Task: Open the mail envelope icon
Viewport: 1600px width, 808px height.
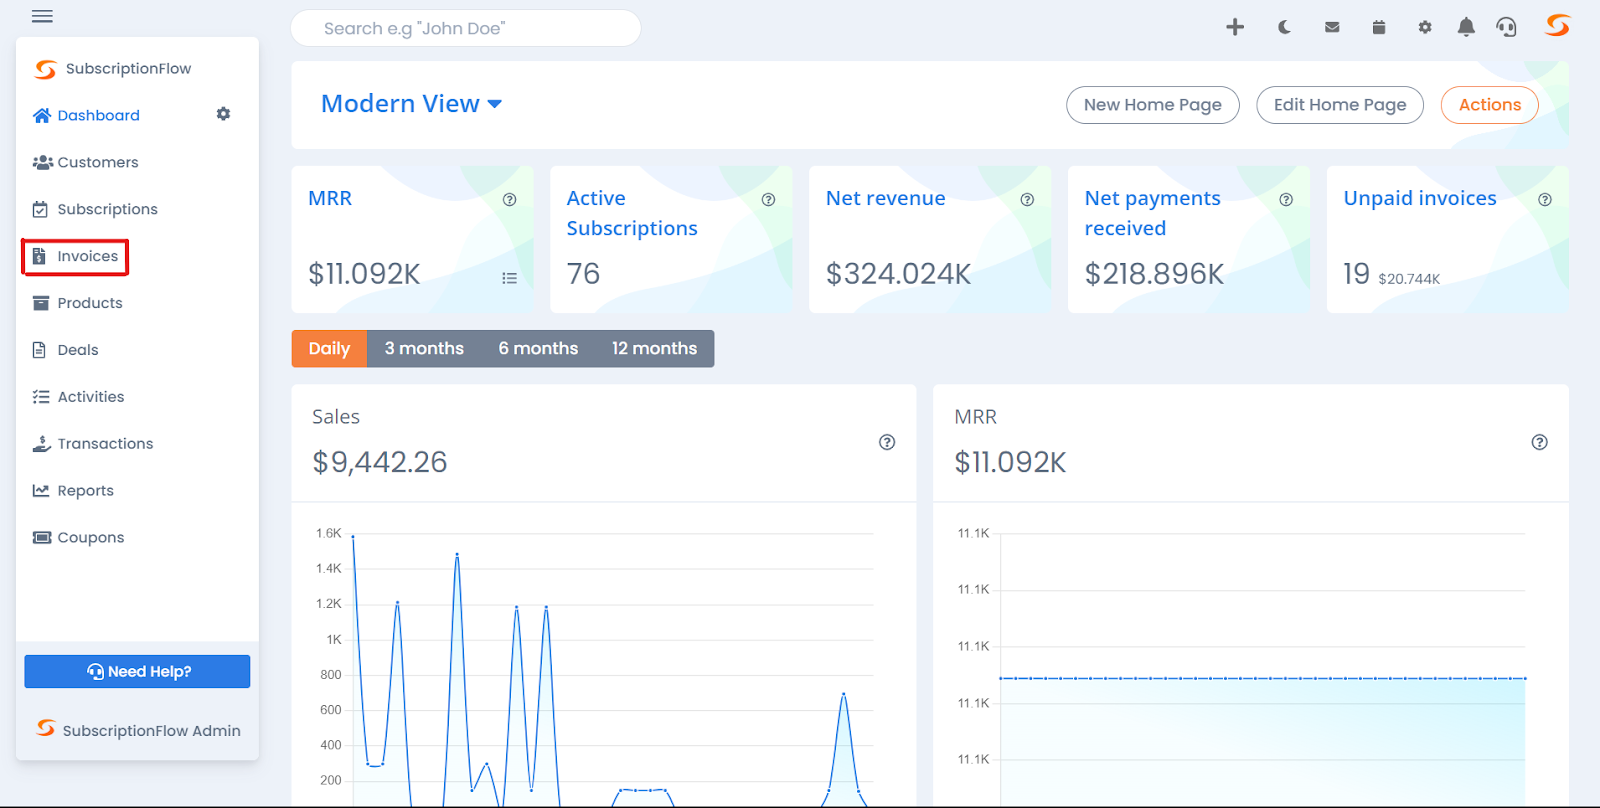Action: 1332,27
